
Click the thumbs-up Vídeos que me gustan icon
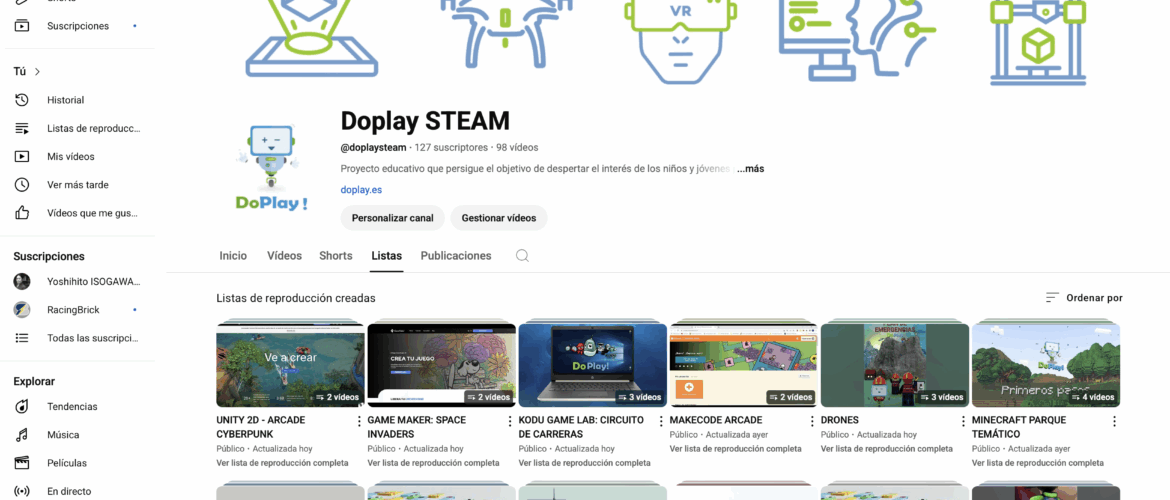[22, 213]
